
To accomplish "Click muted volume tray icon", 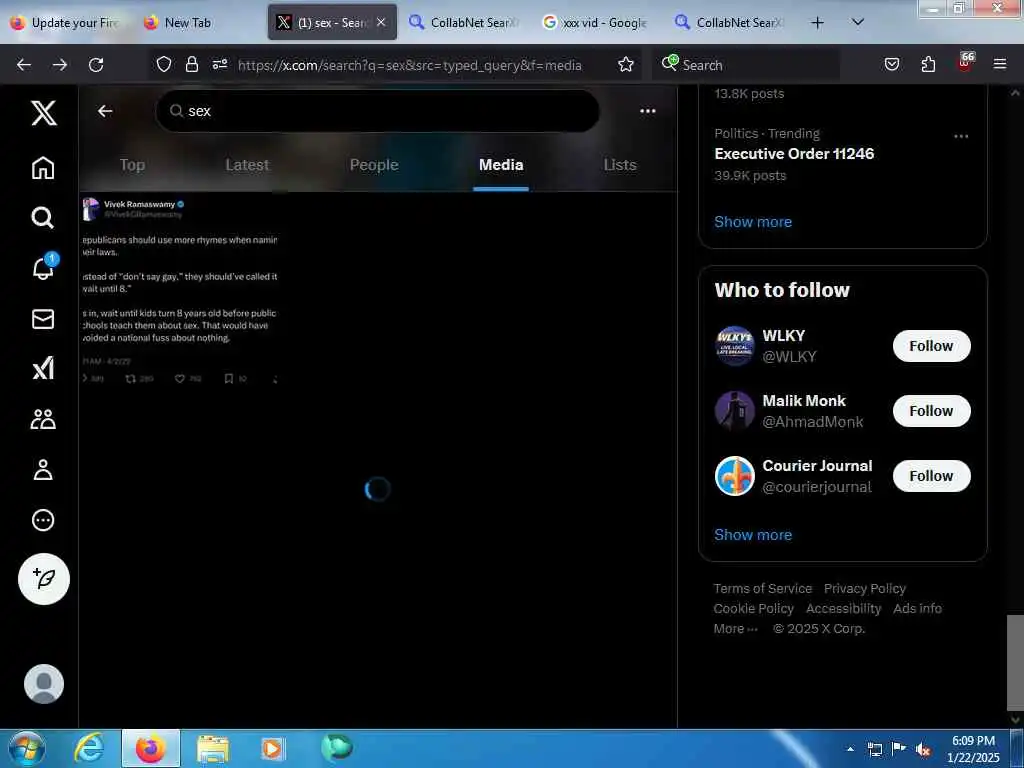I will 923,749.
